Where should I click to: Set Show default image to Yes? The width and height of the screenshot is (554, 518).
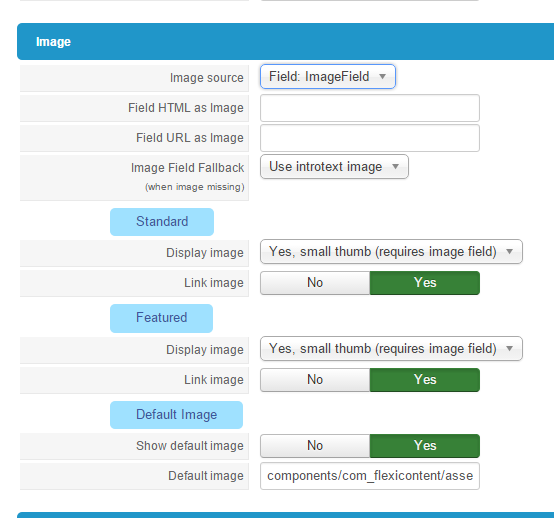pos(425,446)
